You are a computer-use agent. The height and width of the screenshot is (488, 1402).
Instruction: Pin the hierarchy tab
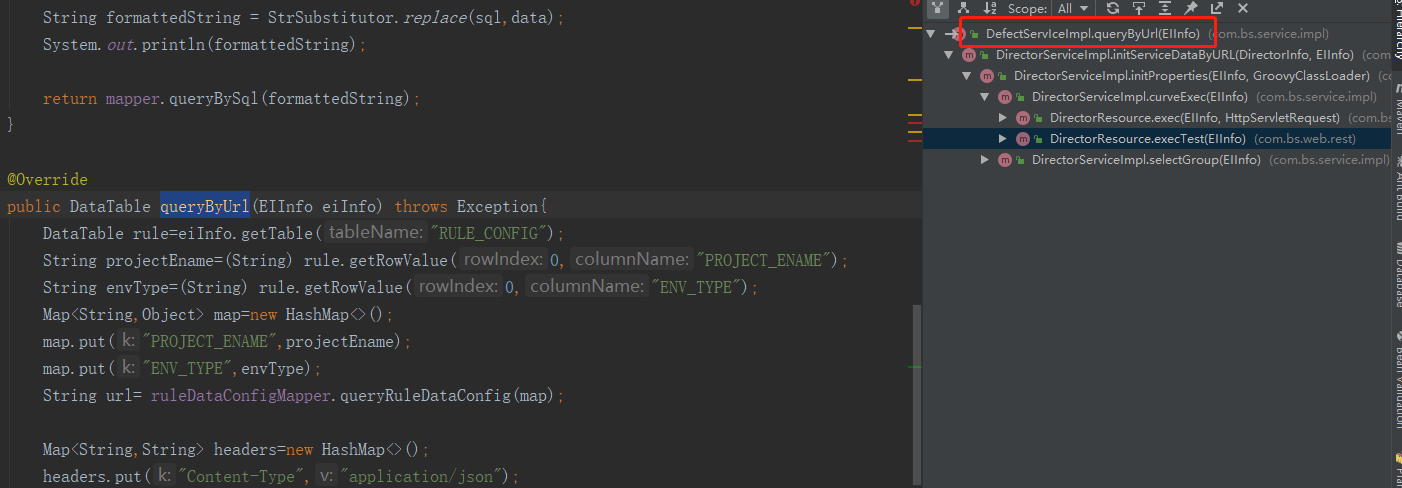coord(1191,8)
